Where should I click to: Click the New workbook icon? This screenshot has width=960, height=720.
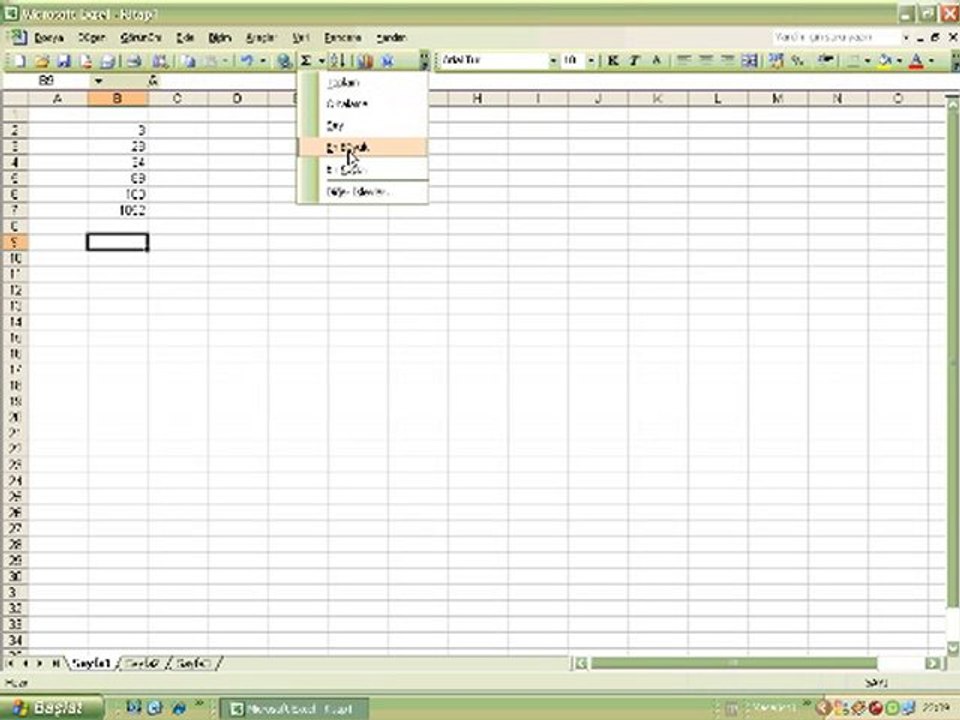[20, 61]
